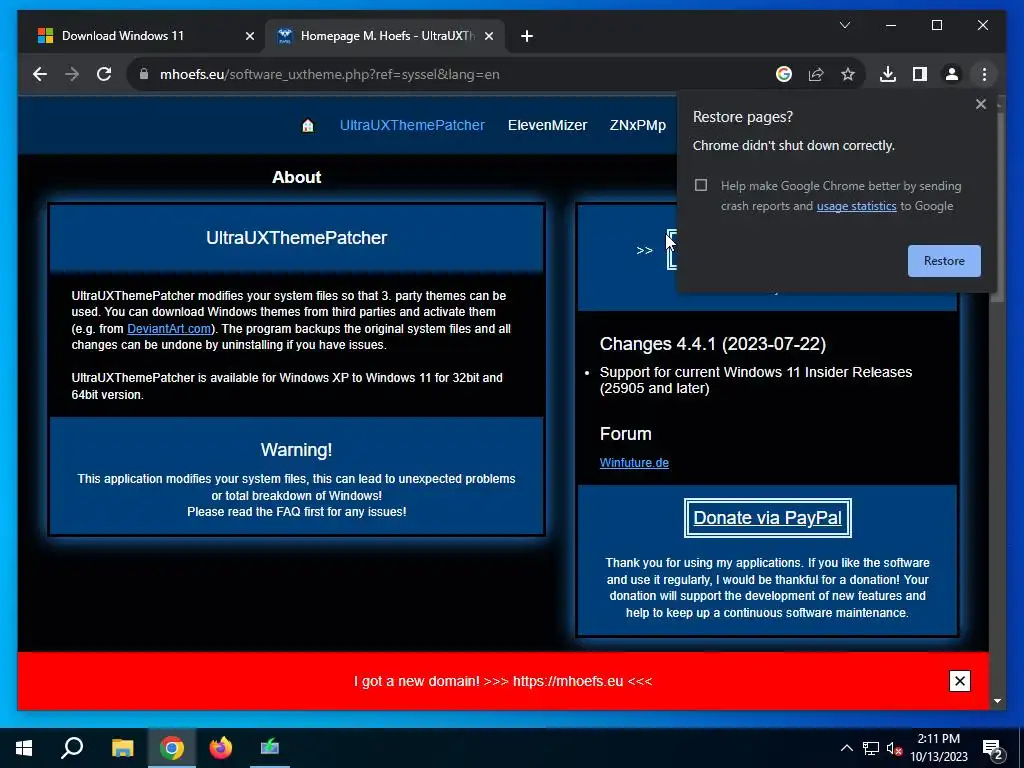Viewport: 1024px width, 768px height.
Task: Click the About heading text
Action: (296, 178)
